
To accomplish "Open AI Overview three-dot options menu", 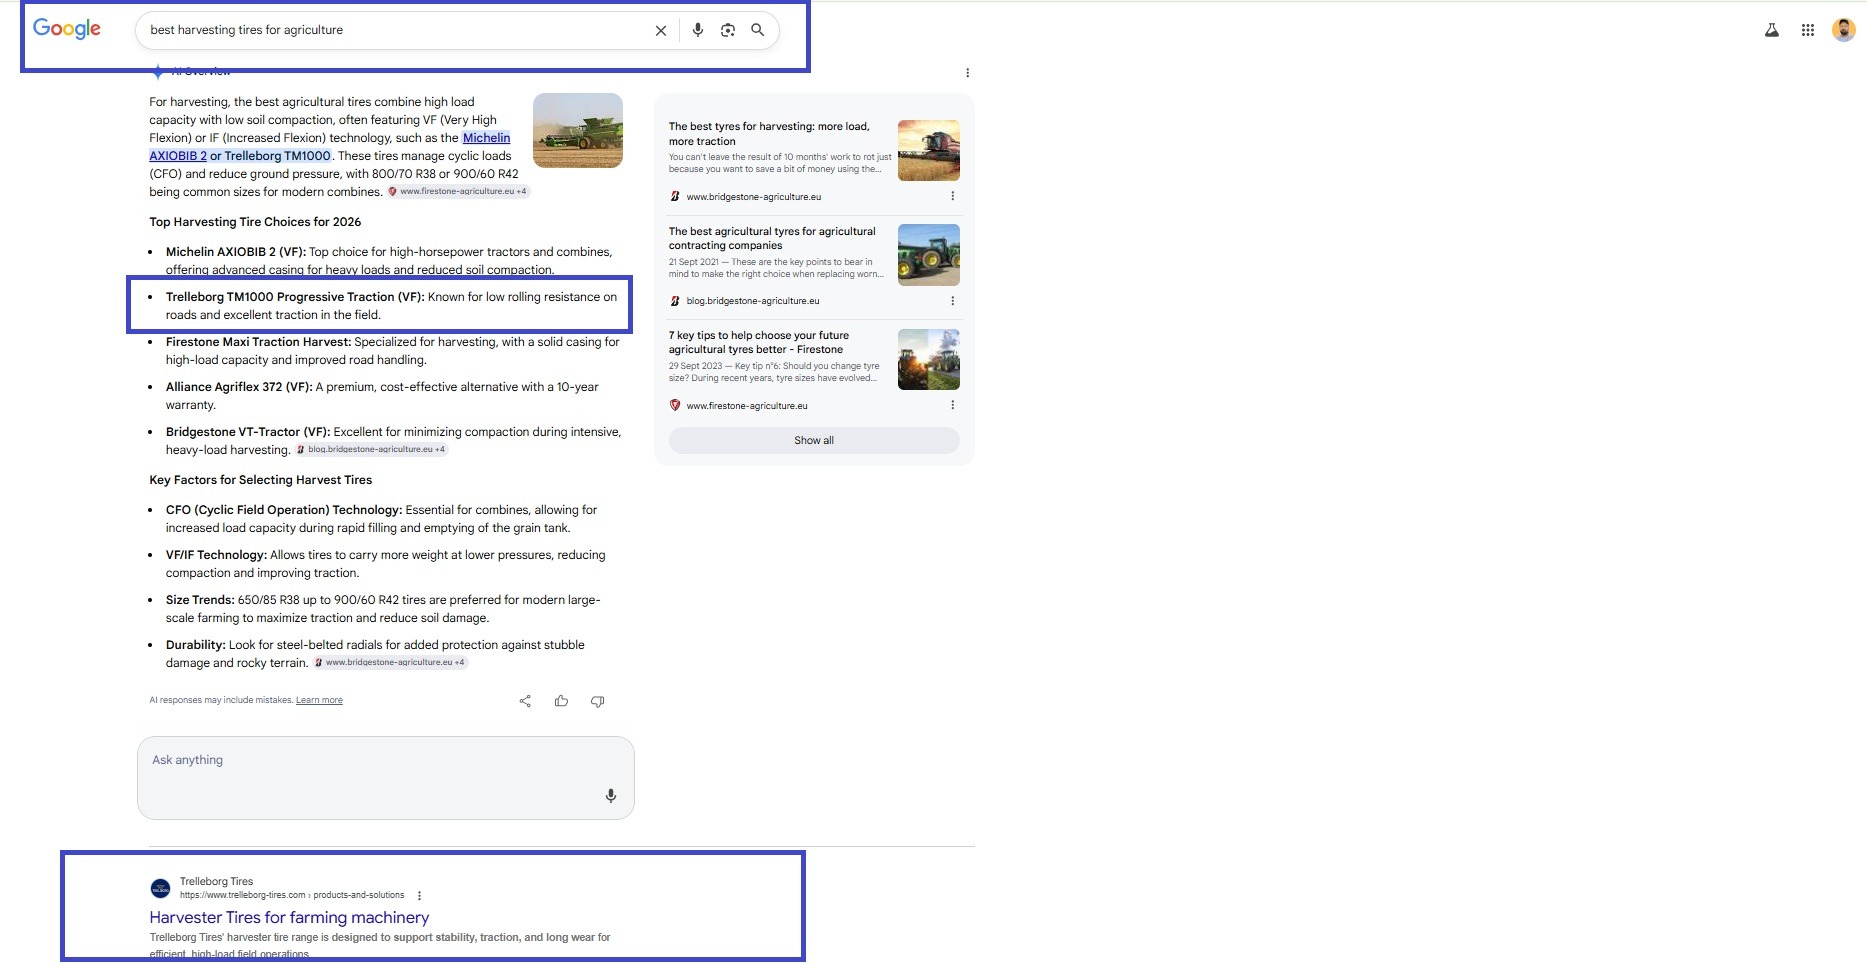I will point(967,73).
